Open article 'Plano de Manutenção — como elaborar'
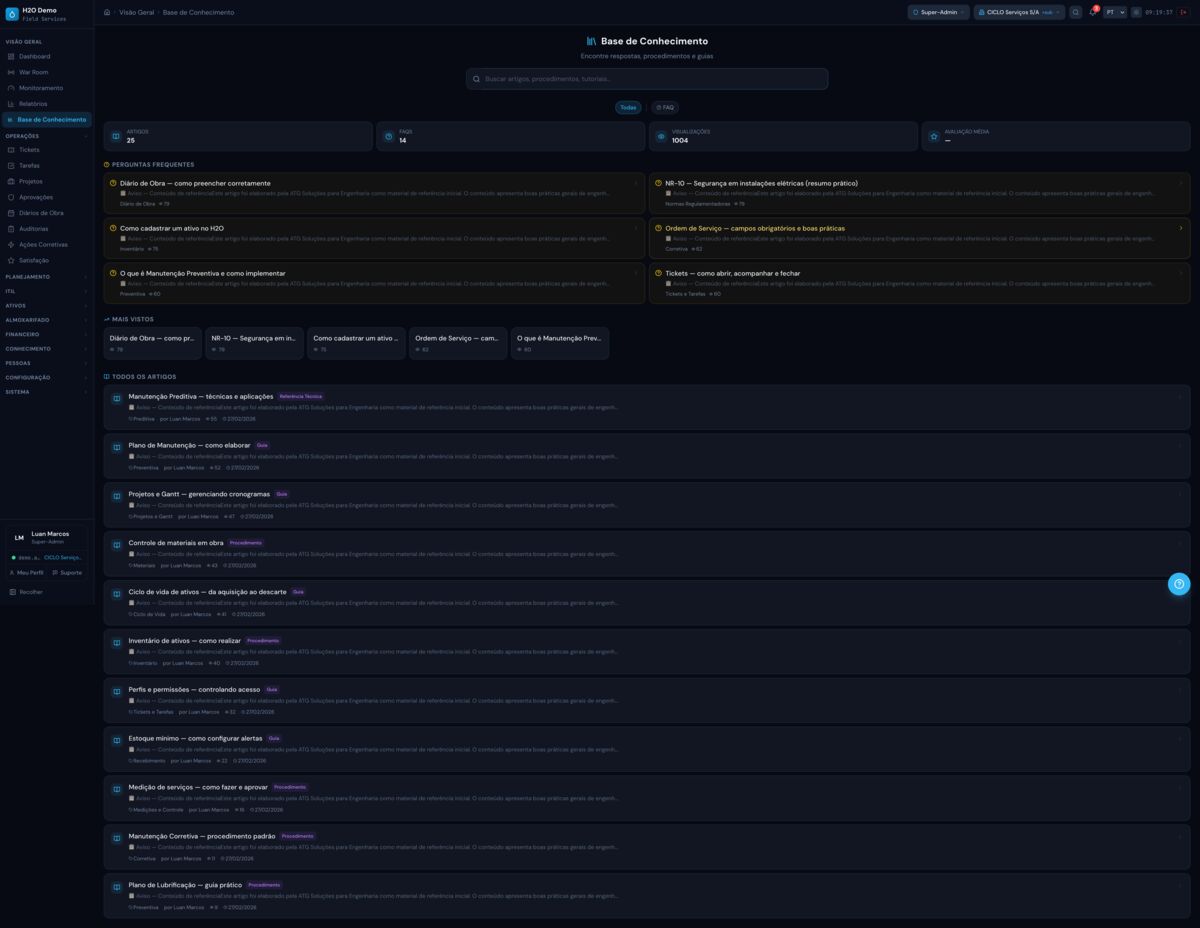This screenshot has height=928, width=1200. (x=647, y=456)
